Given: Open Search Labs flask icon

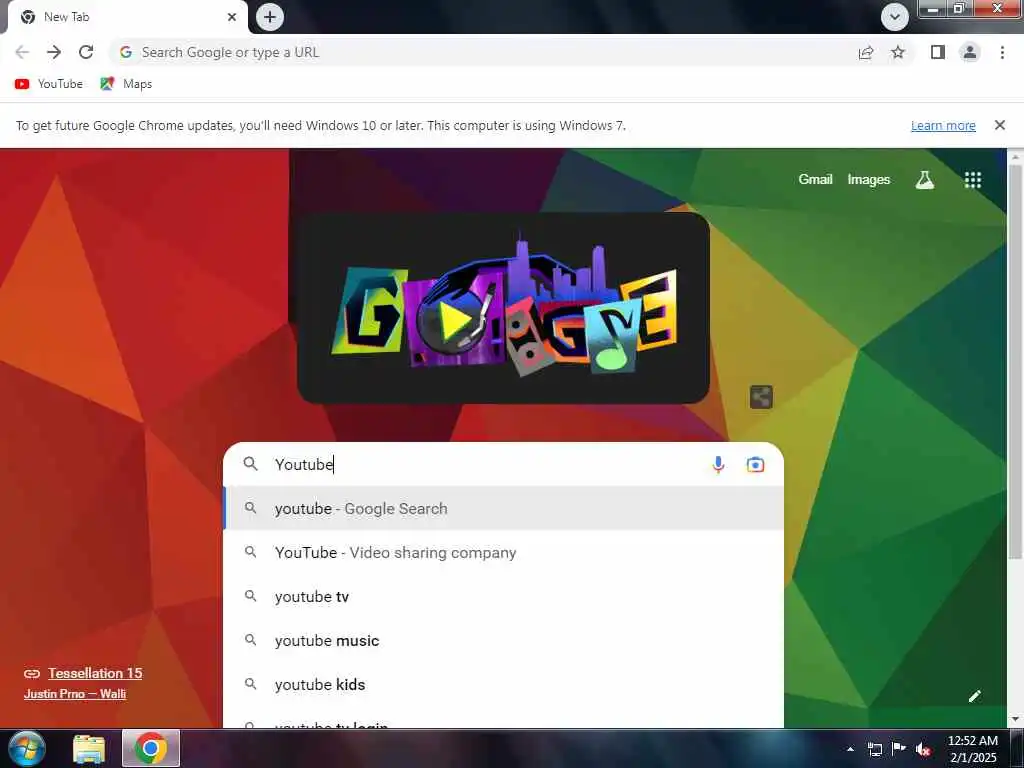Looking at the screenshot, I should [x=924, y=180].
